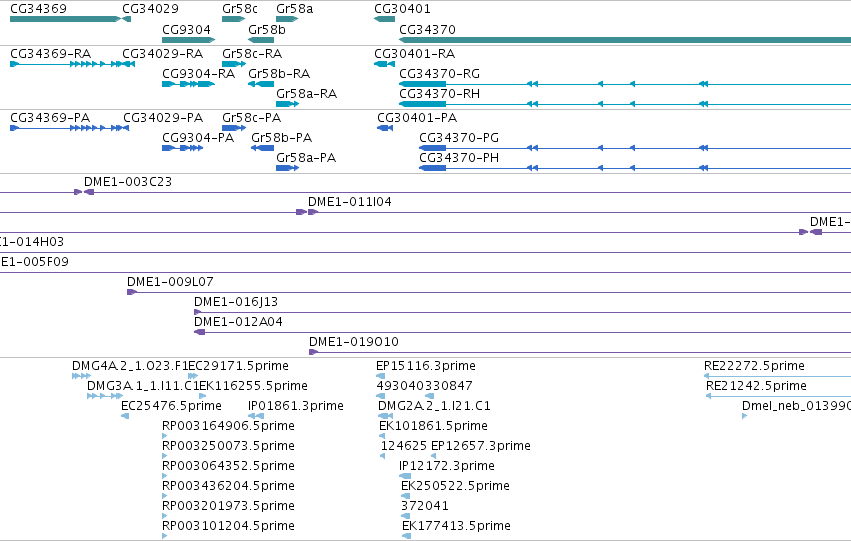Click the RP003201973.5prime EST label
The width and height of the screenshot is (851, 541).
point(228,506)
